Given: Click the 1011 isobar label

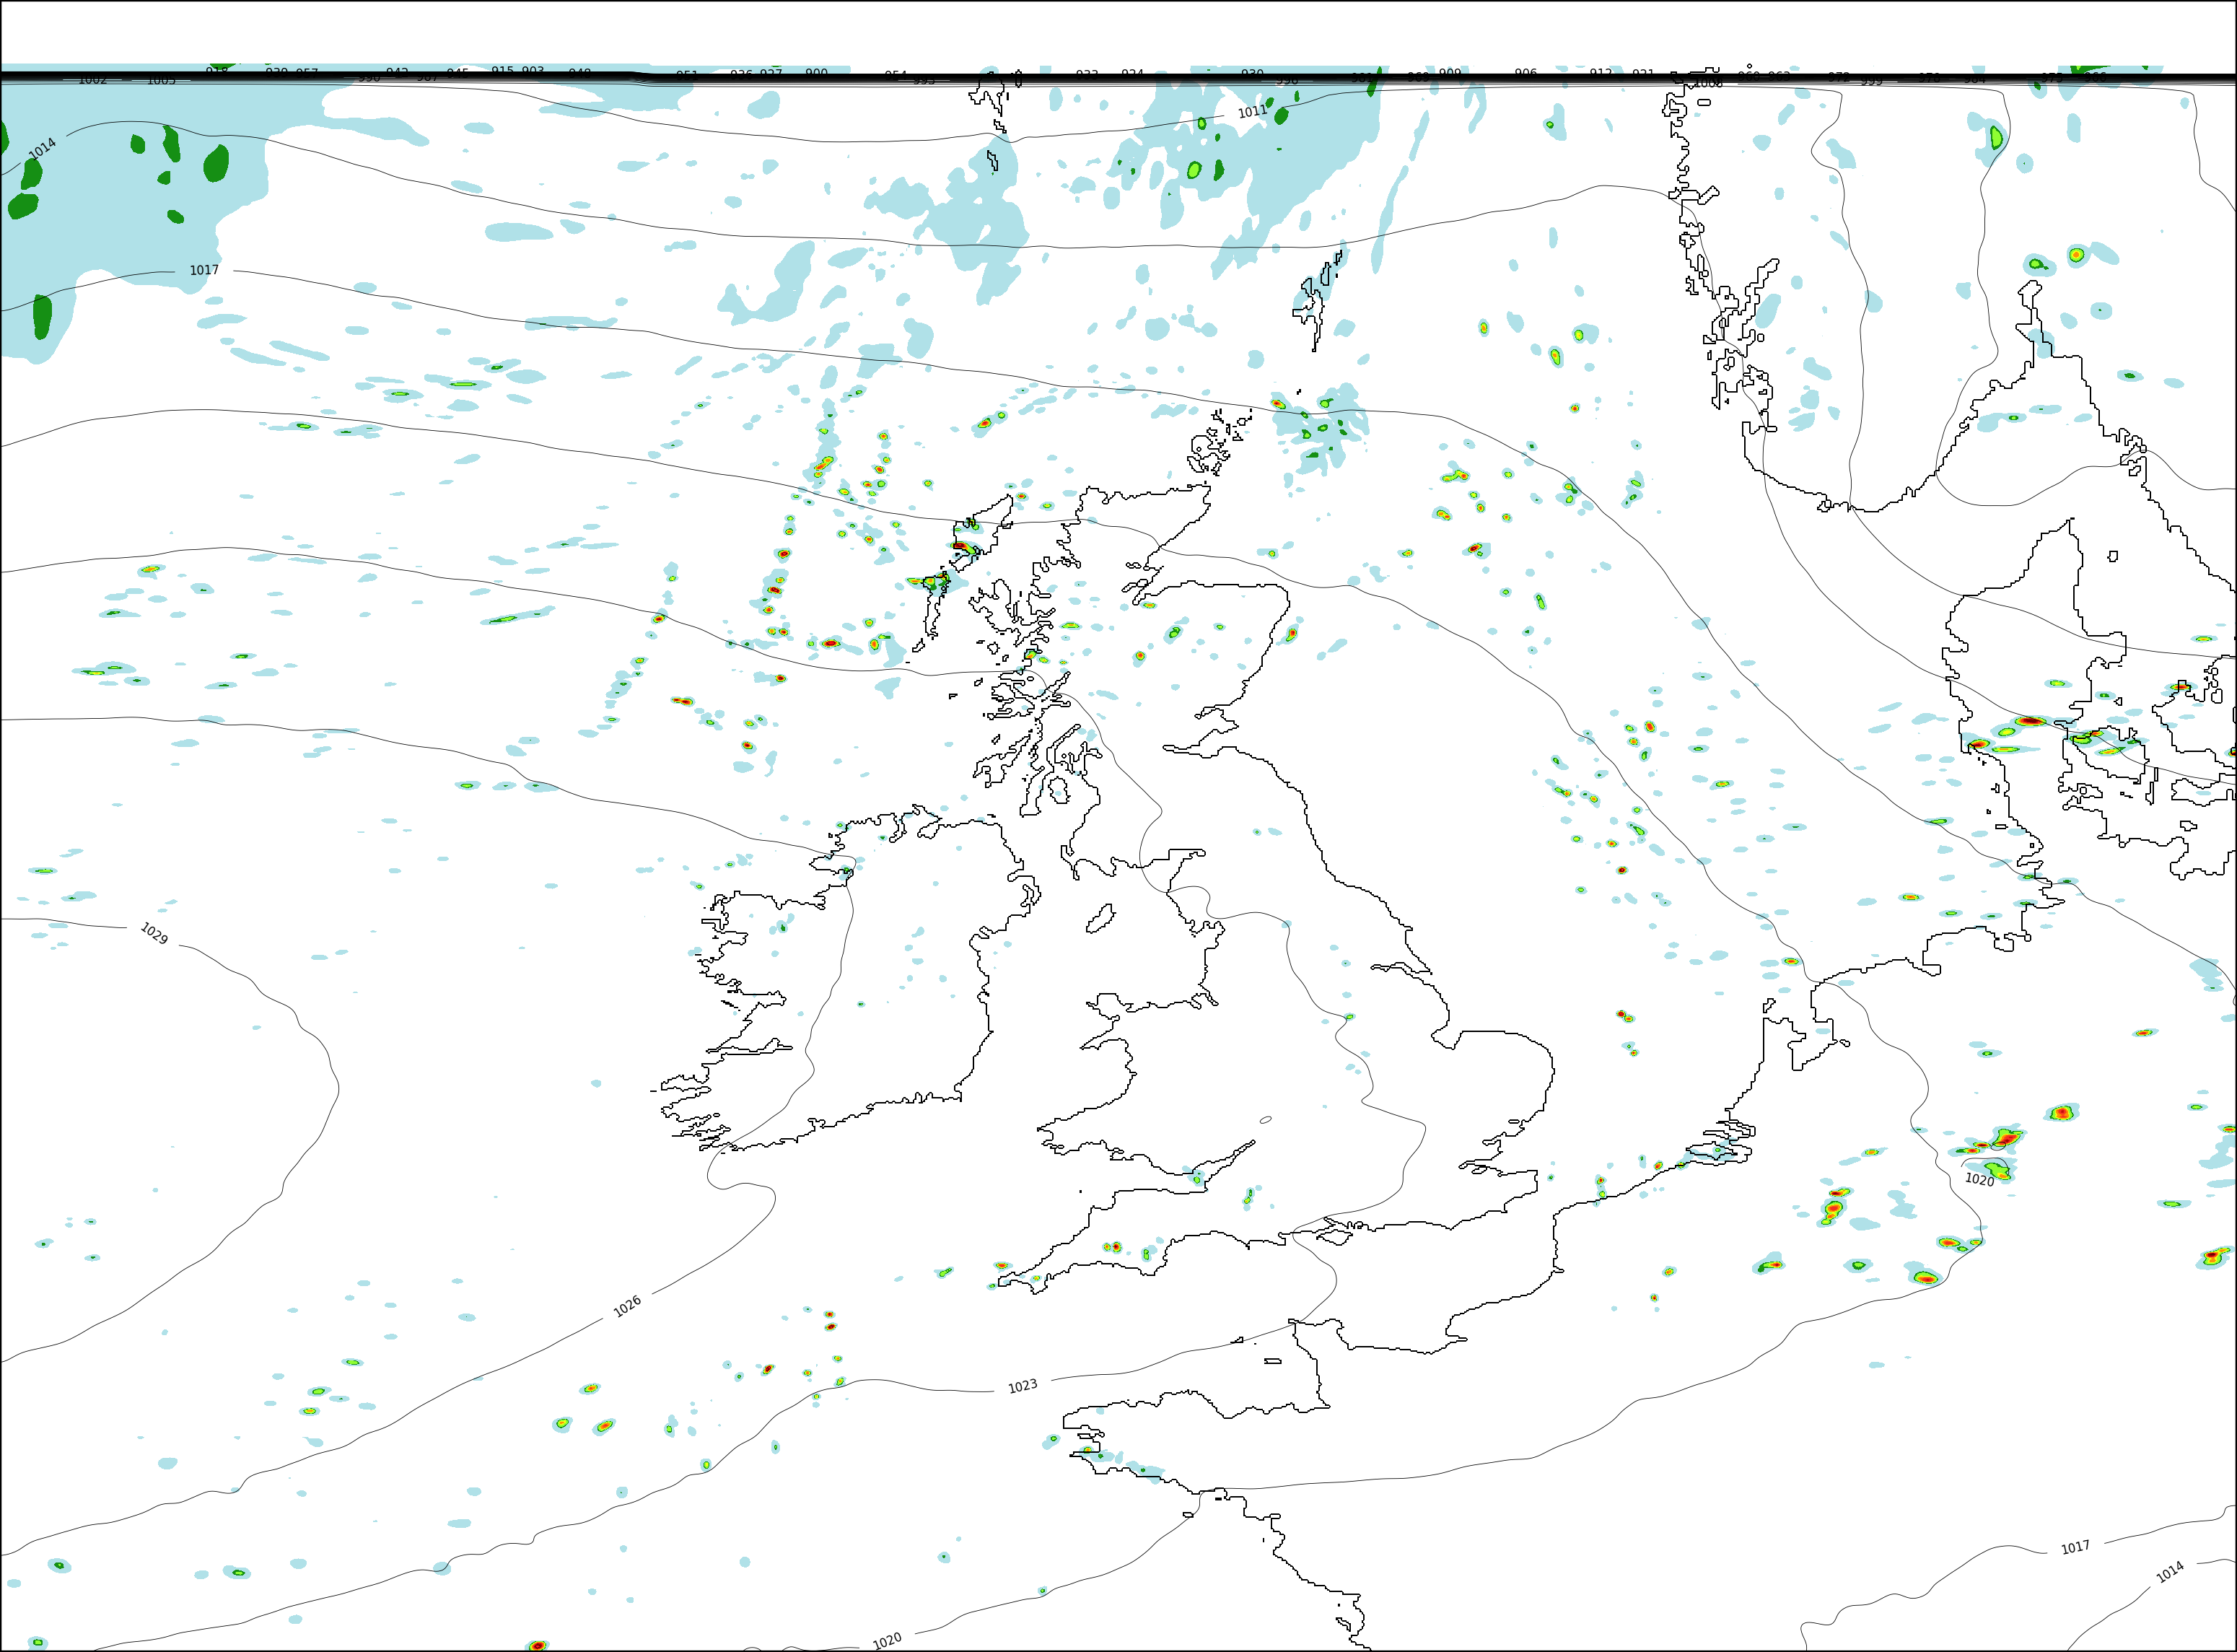Looking at the screenshot, I should pyautogui.click(x=1252, y=112).
